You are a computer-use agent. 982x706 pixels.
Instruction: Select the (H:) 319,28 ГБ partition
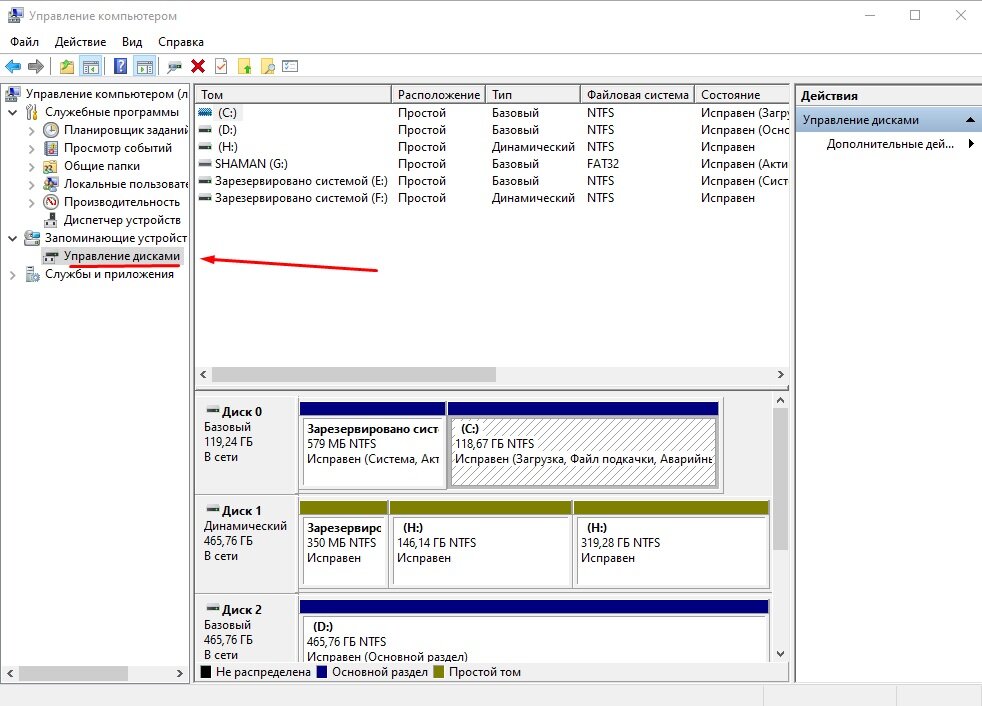(x=671, y=544)
